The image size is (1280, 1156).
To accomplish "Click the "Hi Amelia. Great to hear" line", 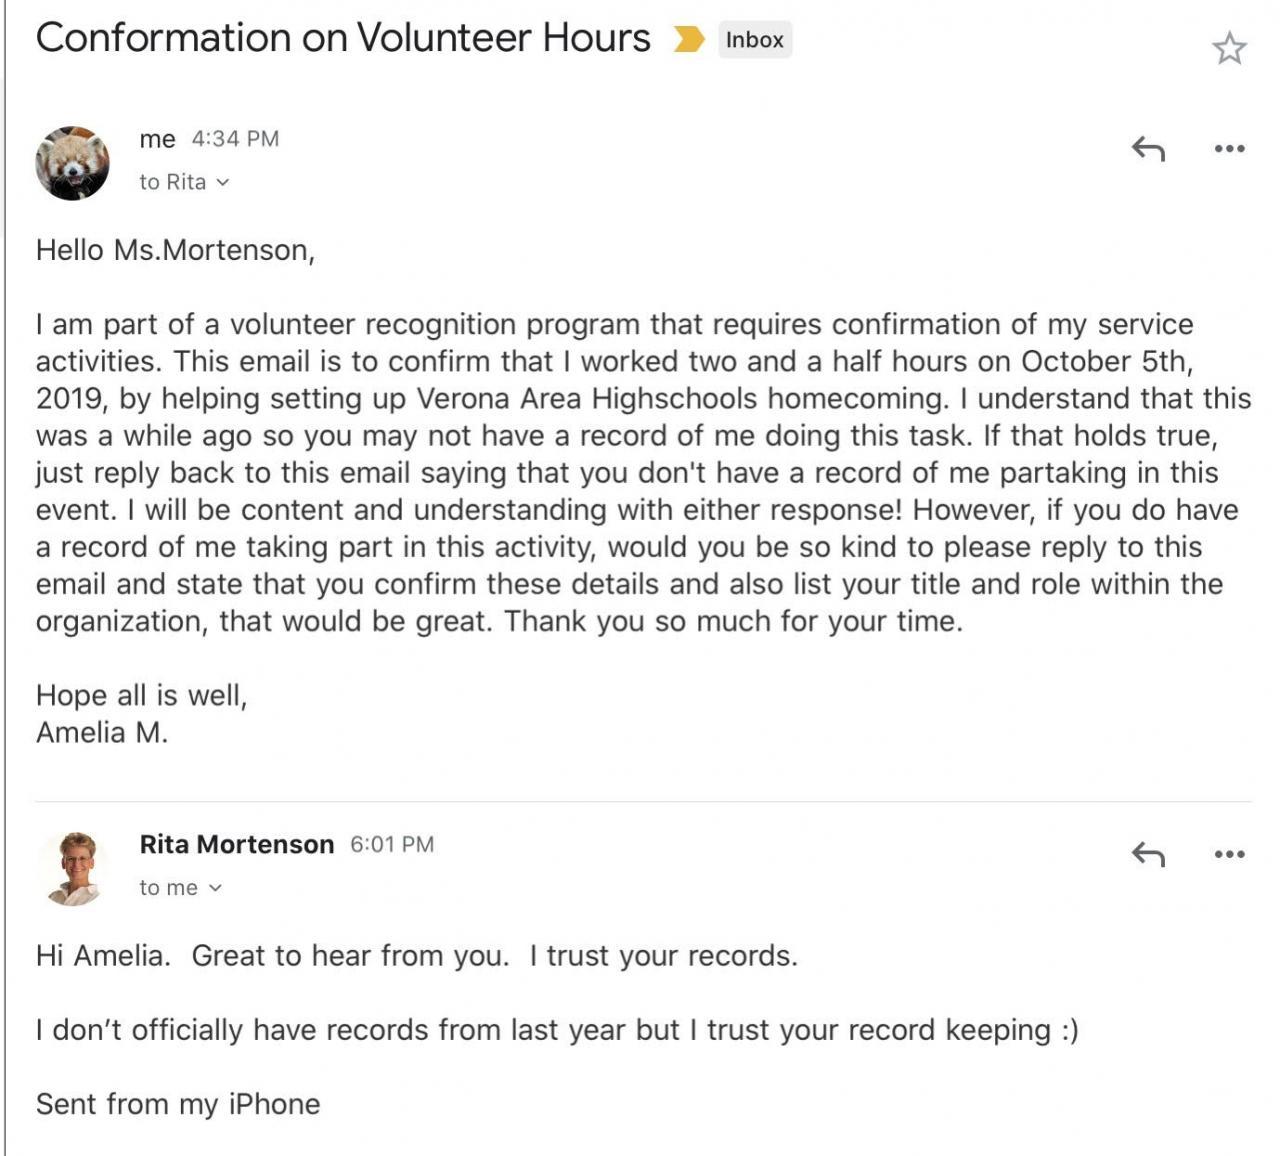I will [x=416, y=956].
